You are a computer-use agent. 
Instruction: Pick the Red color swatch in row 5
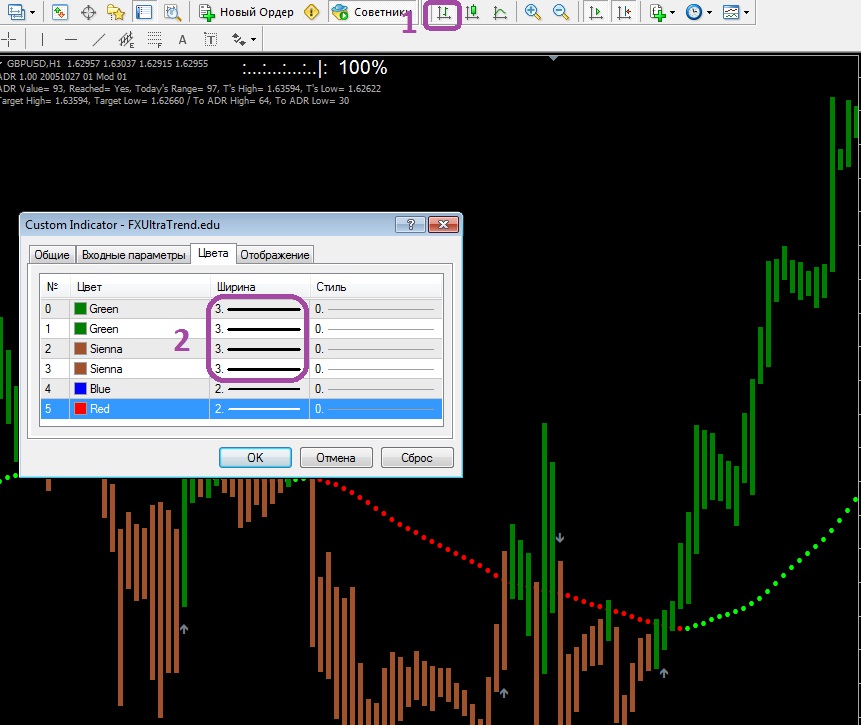point(81,409)
